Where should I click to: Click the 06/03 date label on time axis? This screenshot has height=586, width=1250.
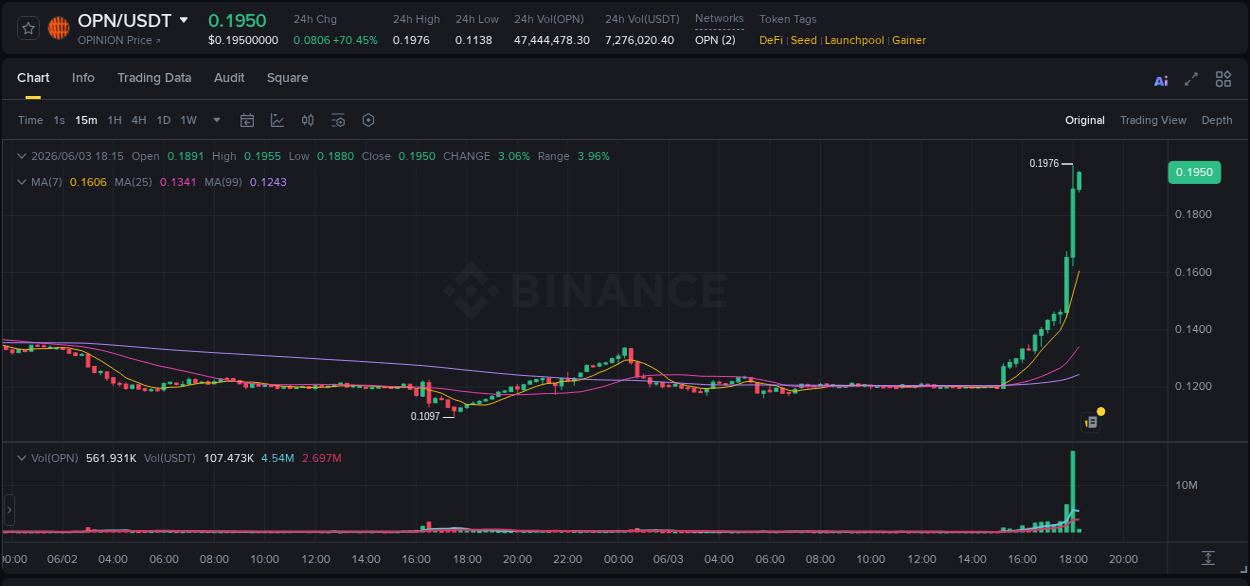pos(669,559)
